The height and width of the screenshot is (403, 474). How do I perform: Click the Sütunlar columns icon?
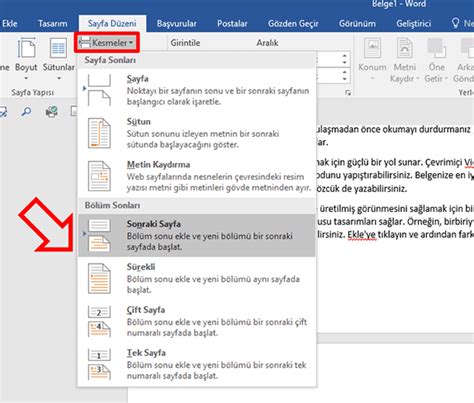[58, 48]
